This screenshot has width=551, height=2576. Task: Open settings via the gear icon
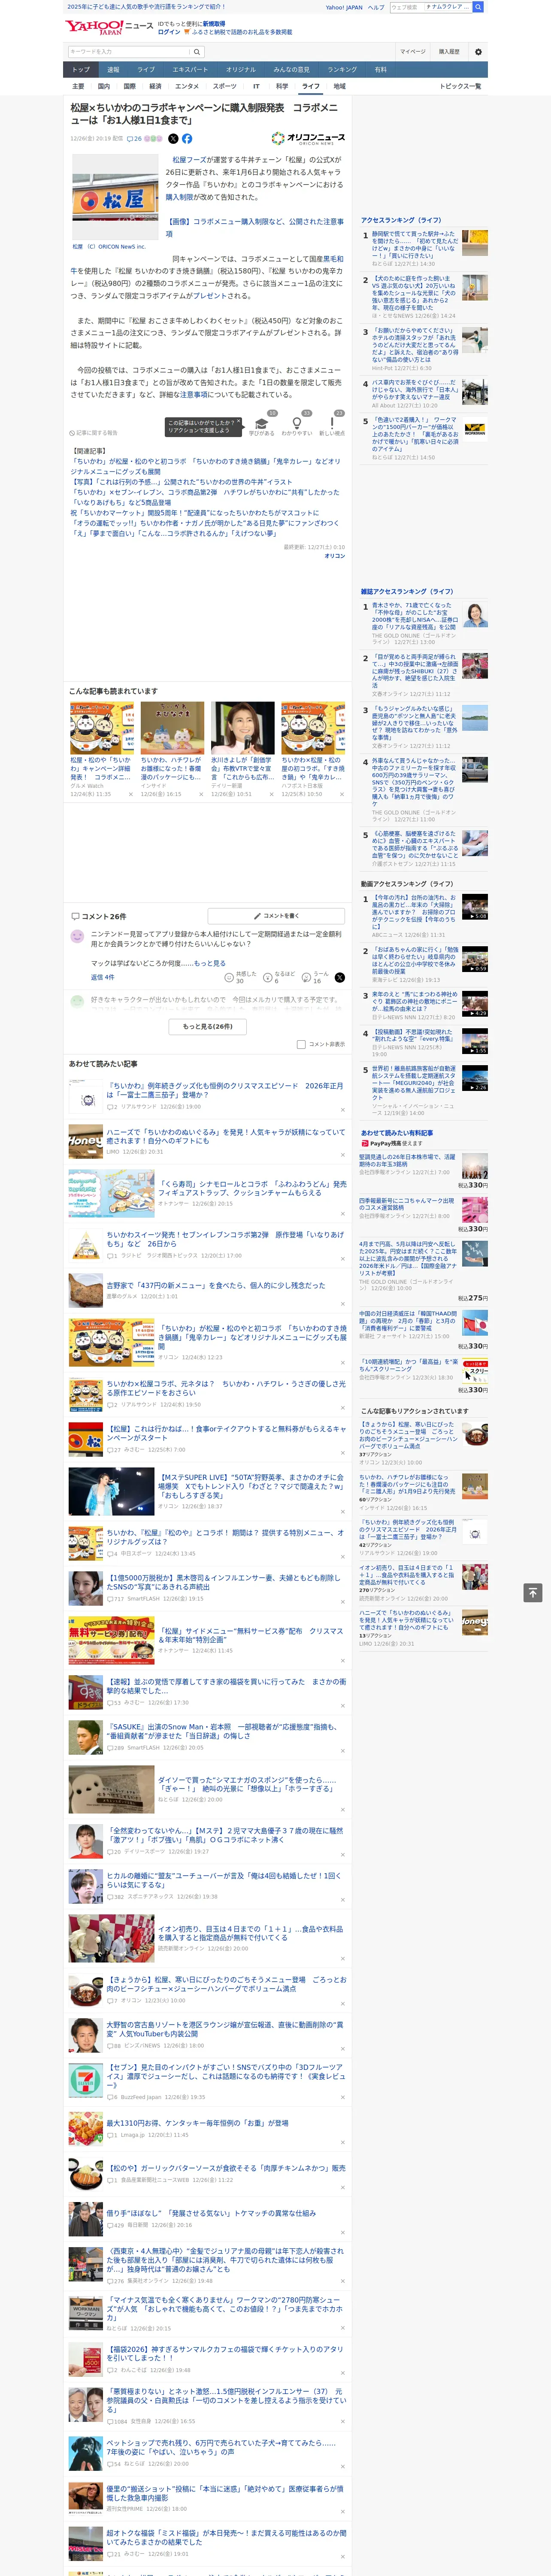(478, 51)
